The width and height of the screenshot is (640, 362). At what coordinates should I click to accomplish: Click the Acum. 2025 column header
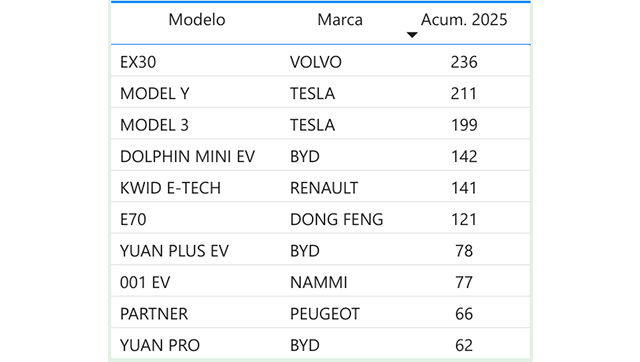(464, 20)
